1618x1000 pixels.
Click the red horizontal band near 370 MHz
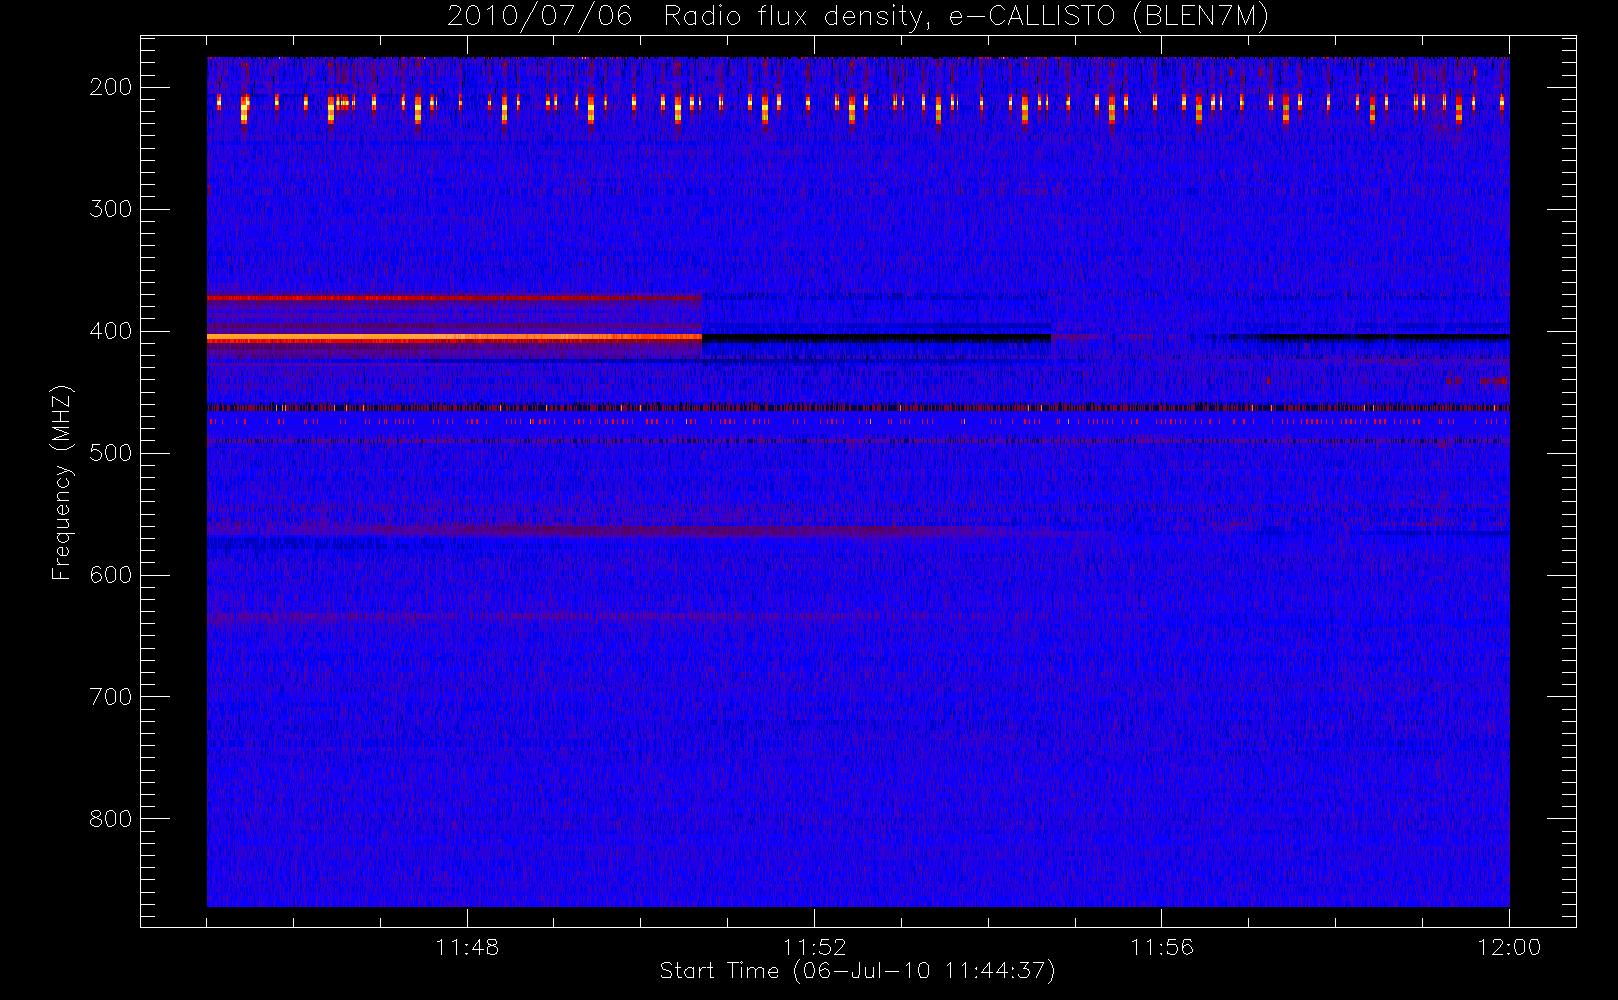point(454,298)
